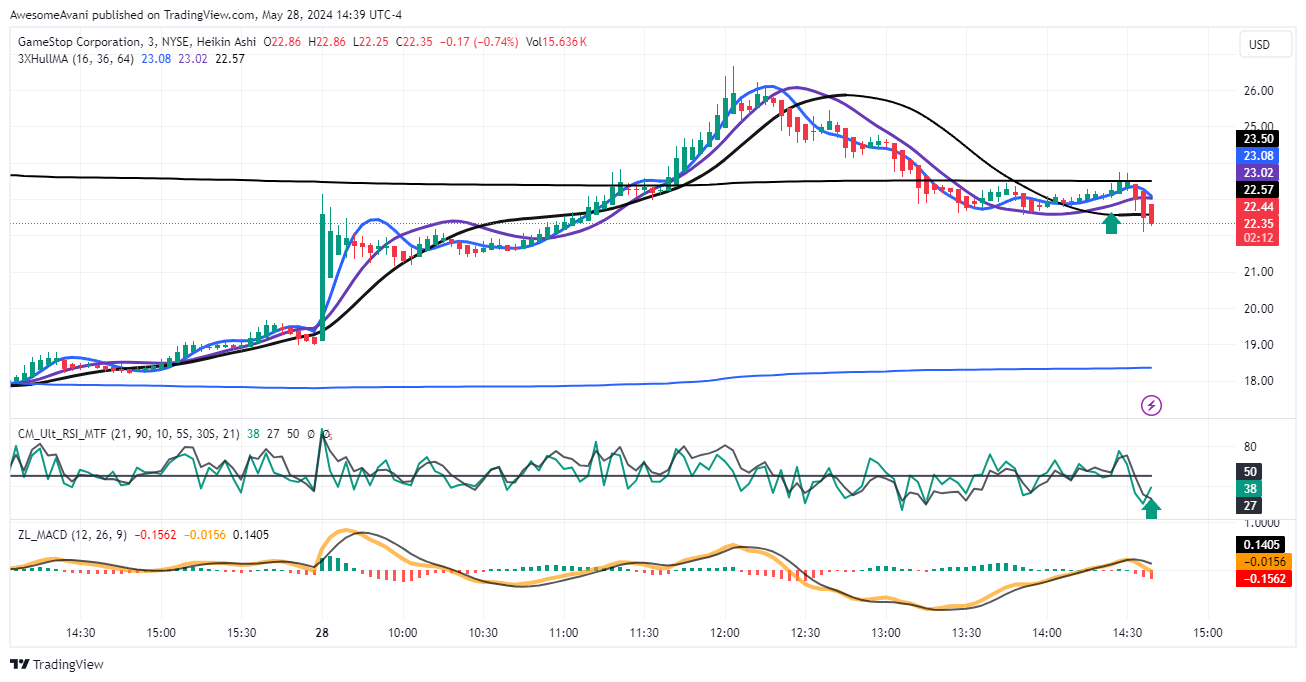Click the black 23.50 price tag
Screen dimensions: 1306x682
[x=1257, y=138]
